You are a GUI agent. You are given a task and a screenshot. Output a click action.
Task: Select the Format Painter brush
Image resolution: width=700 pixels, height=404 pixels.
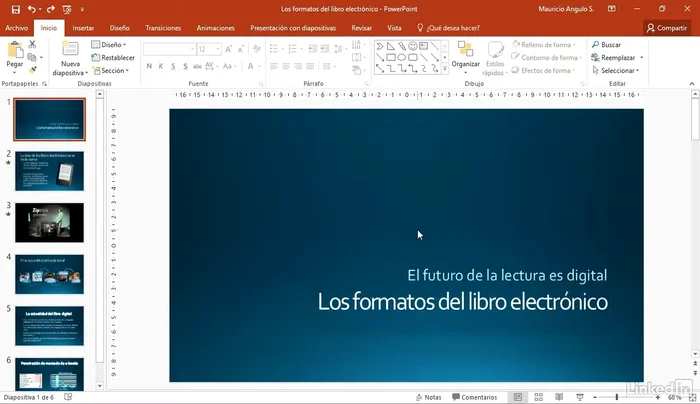point(32,70)
